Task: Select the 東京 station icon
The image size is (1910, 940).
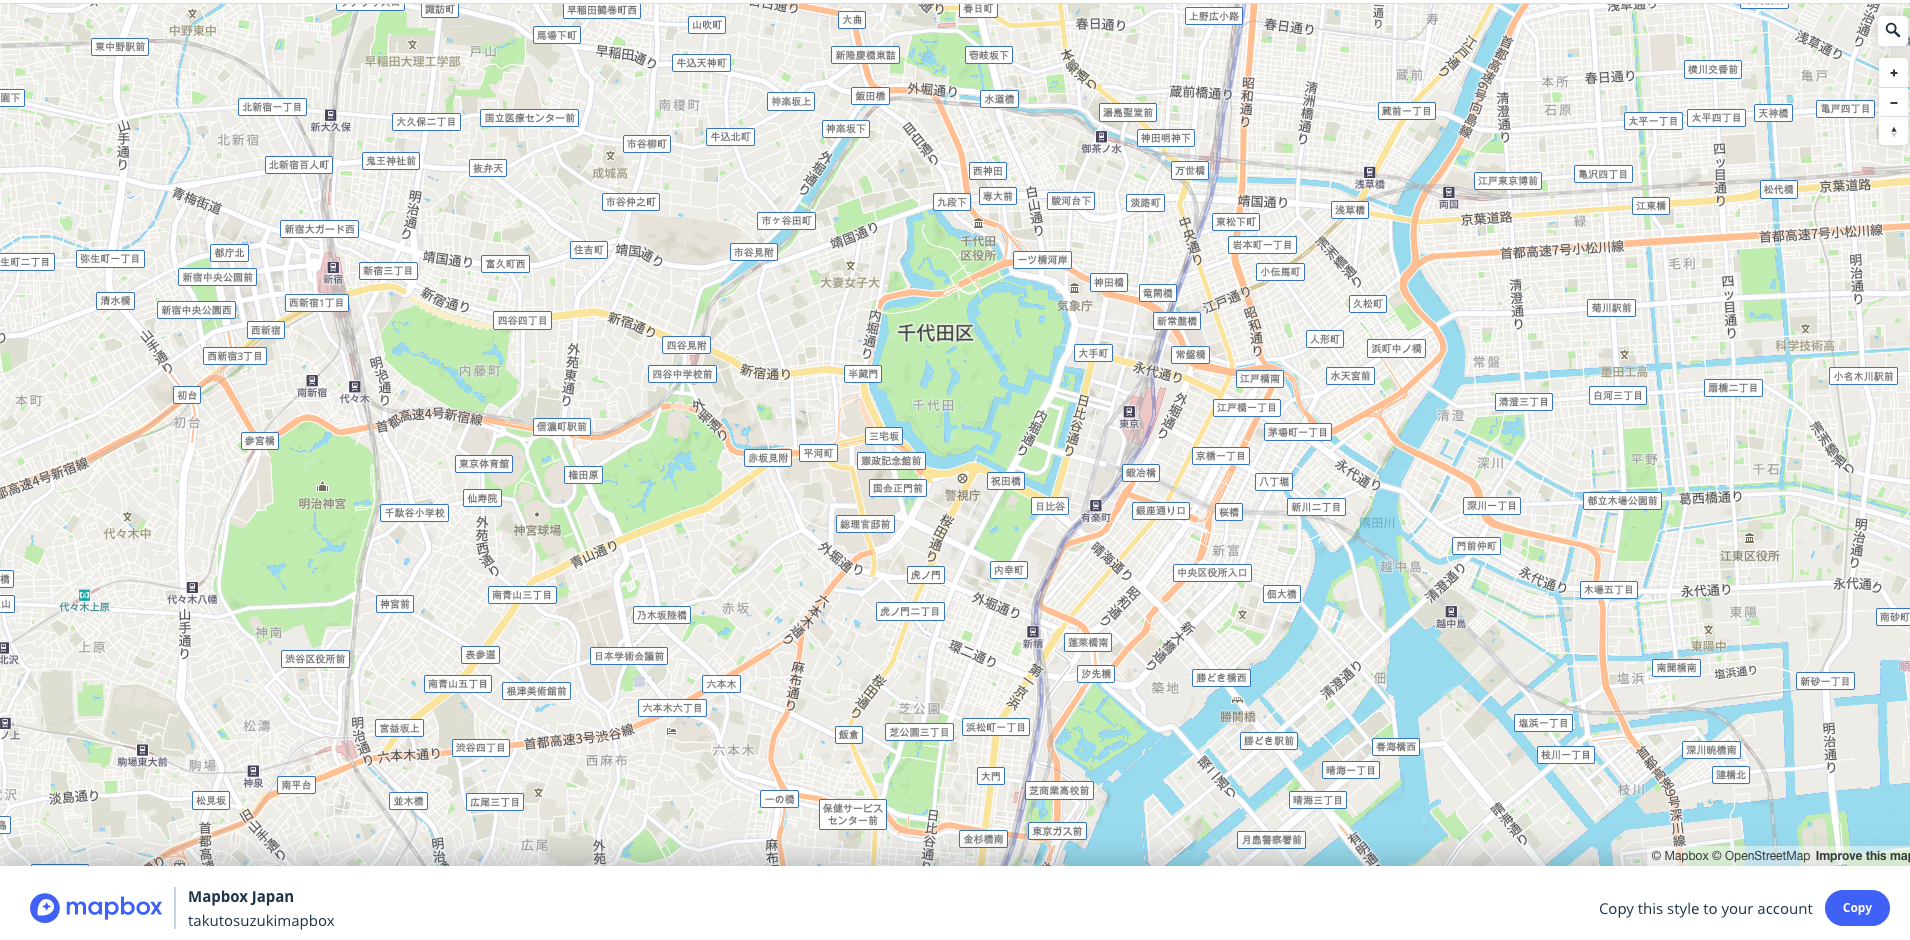Action: click(1130, 411)
